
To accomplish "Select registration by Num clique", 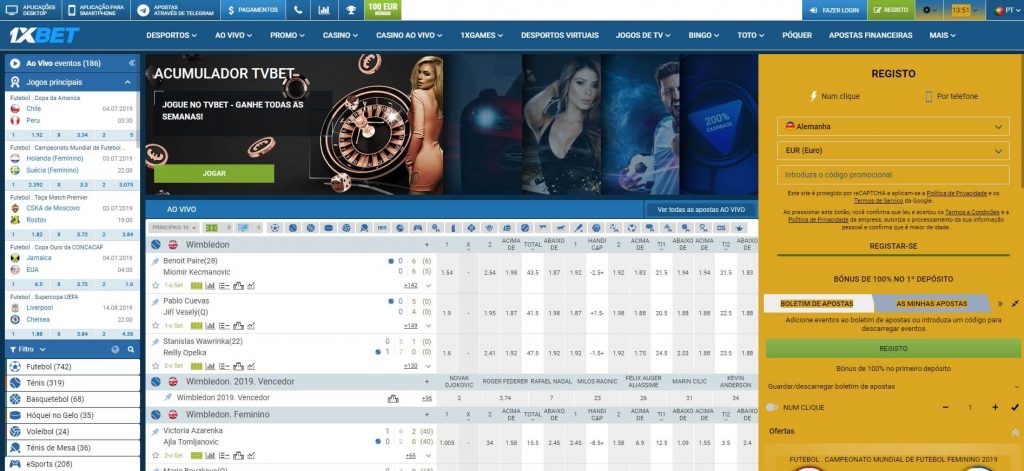I will coord(835,97).
